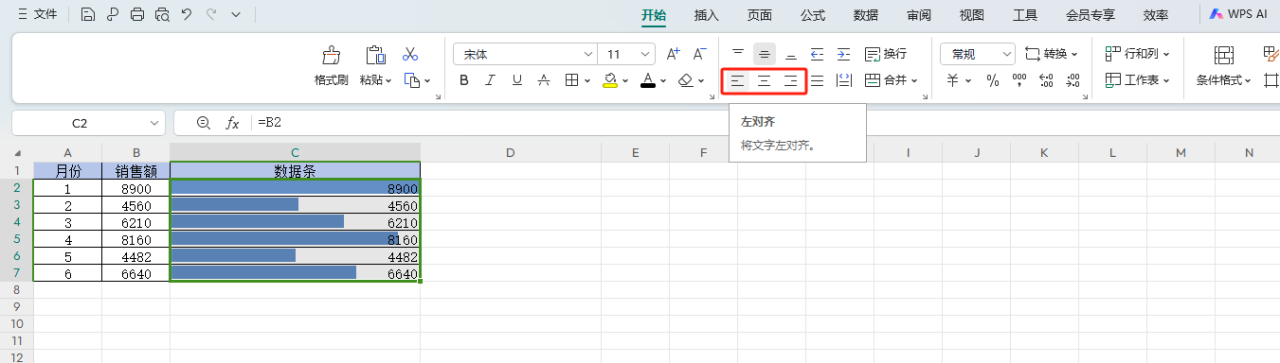The width and height of the screenshot is (1280, 363).
Task: Open Print Preview from quick access toolbar
Action: (162, 14)
